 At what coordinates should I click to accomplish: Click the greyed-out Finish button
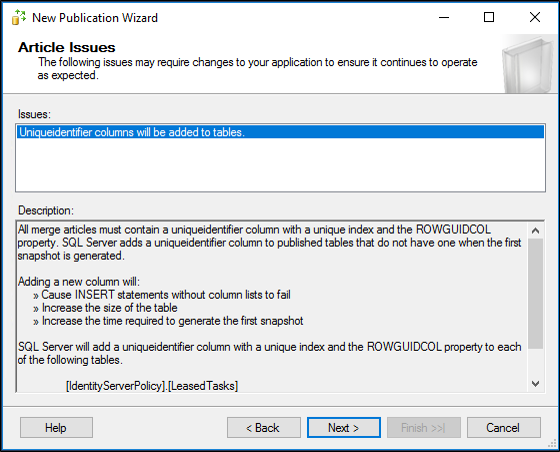click(424, 427)
